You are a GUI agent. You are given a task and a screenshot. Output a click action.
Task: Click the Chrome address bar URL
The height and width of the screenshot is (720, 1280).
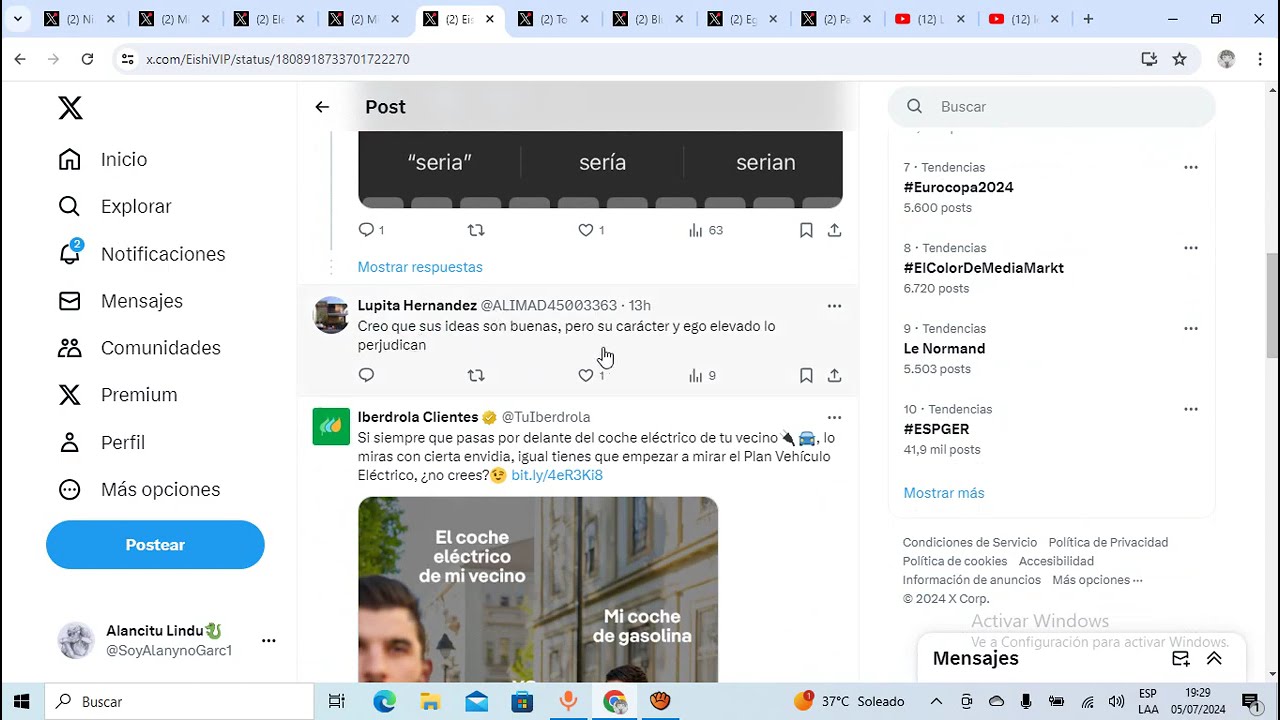pyautogui.click(x=278, y=59)
